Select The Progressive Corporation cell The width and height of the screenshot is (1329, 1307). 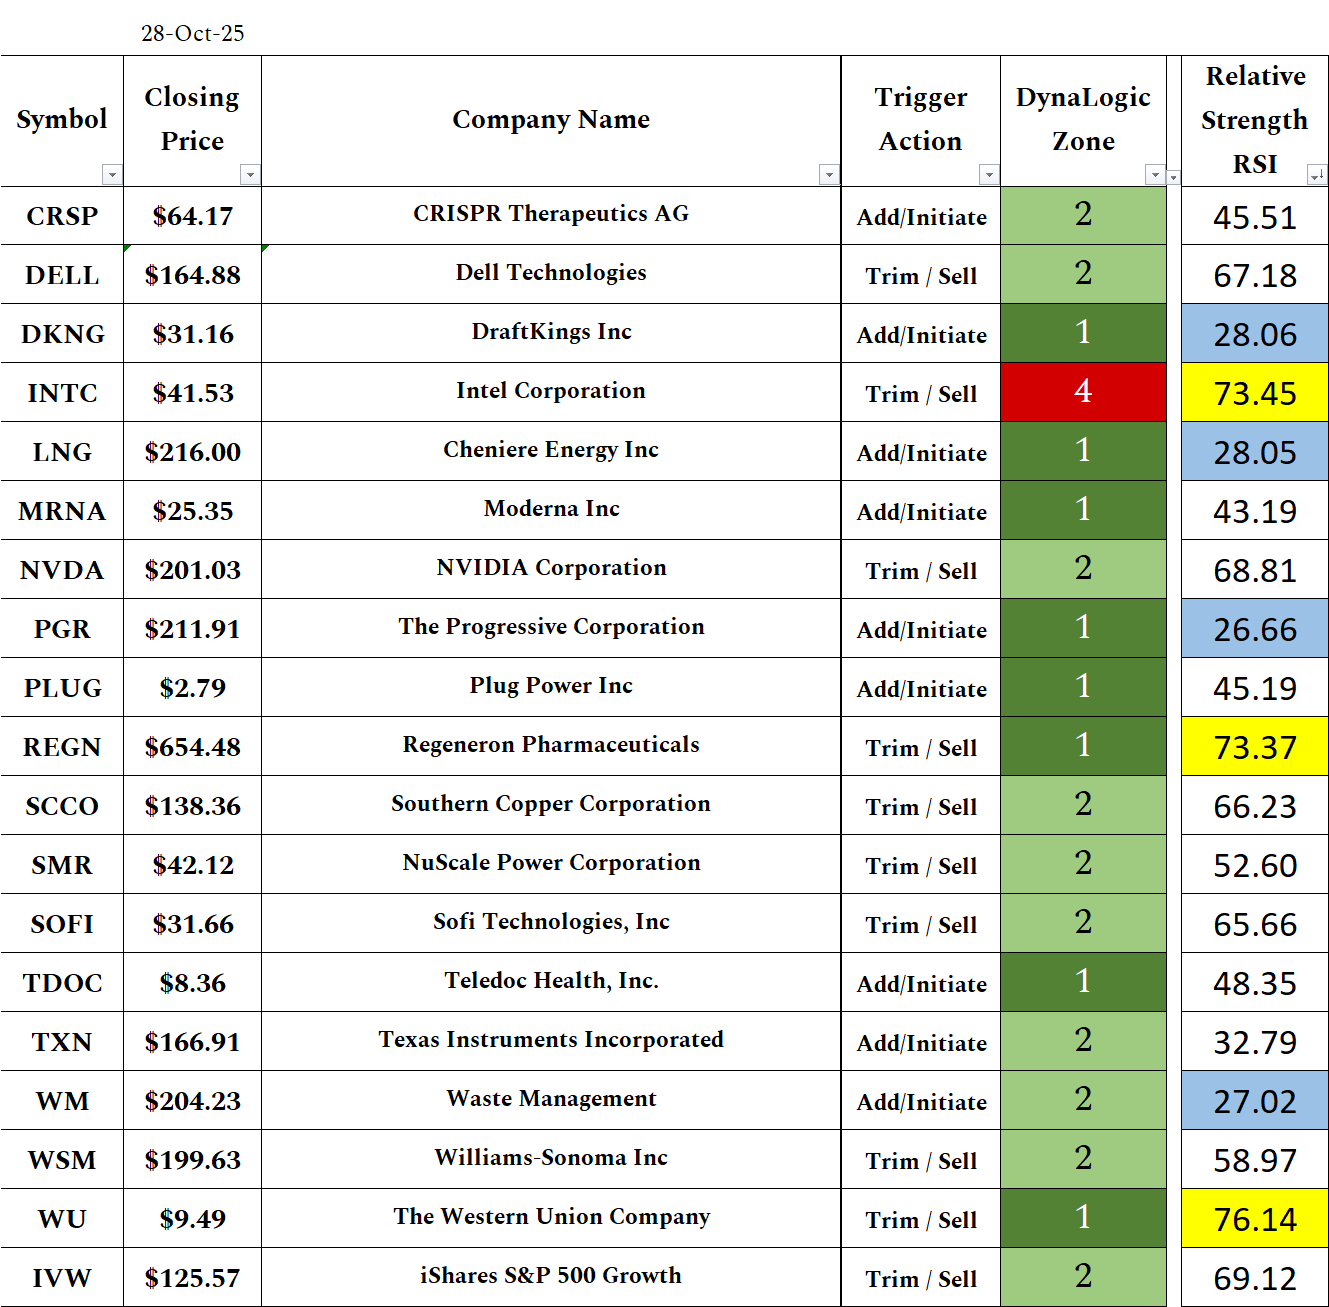pos(551,628)
